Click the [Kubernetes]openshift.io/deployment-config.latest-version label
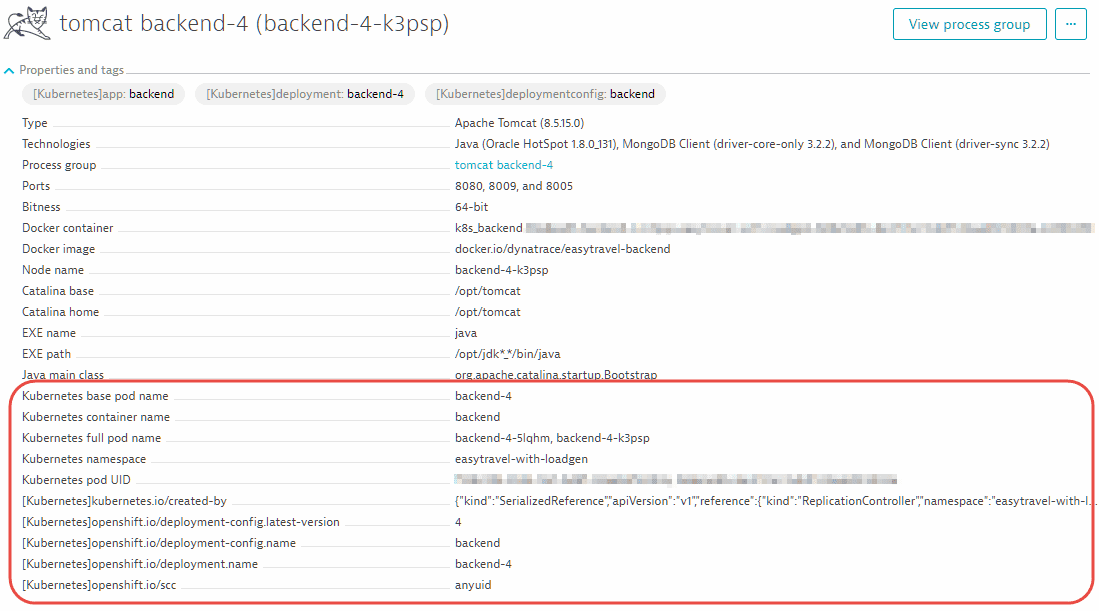1099x611 pixels. tap(181, 522)
